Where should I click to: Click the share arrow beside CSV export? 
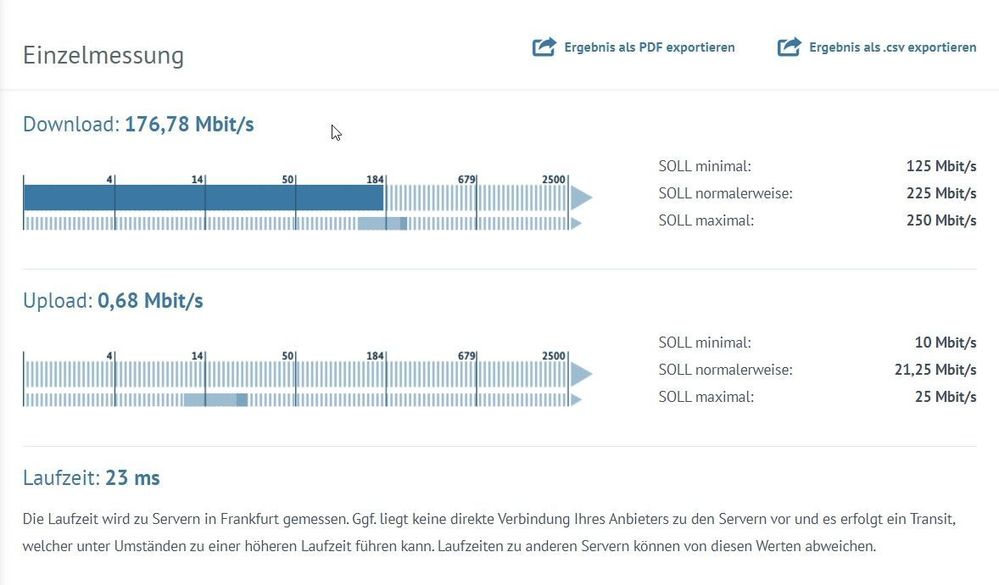(789, 47)
